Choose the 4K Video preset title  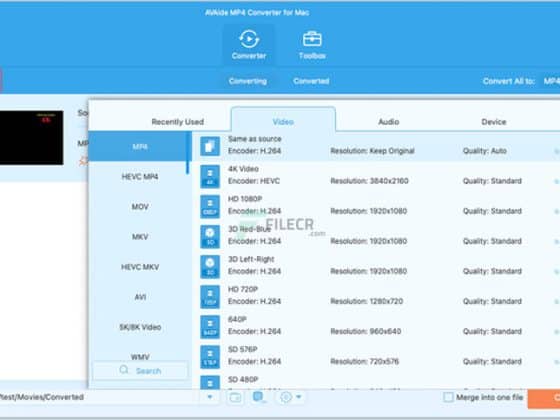243,169
